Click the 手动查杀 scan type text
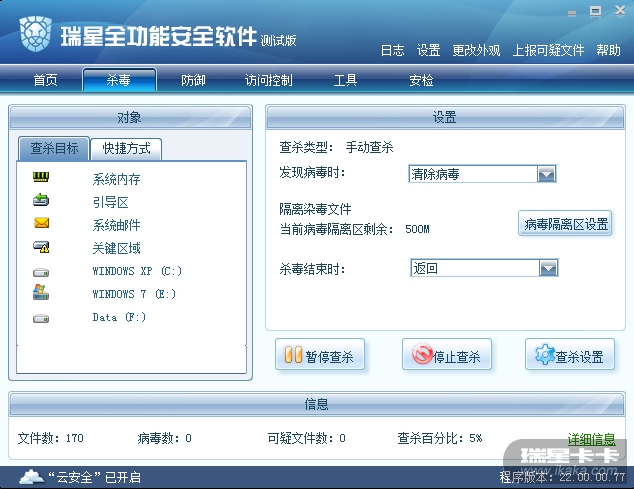 coord(369,147)
